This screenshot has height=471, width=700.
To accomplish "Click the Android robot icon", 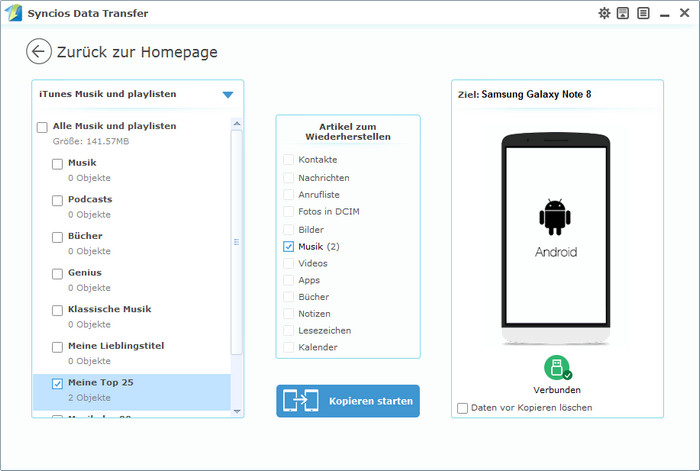I will [555, 217].
